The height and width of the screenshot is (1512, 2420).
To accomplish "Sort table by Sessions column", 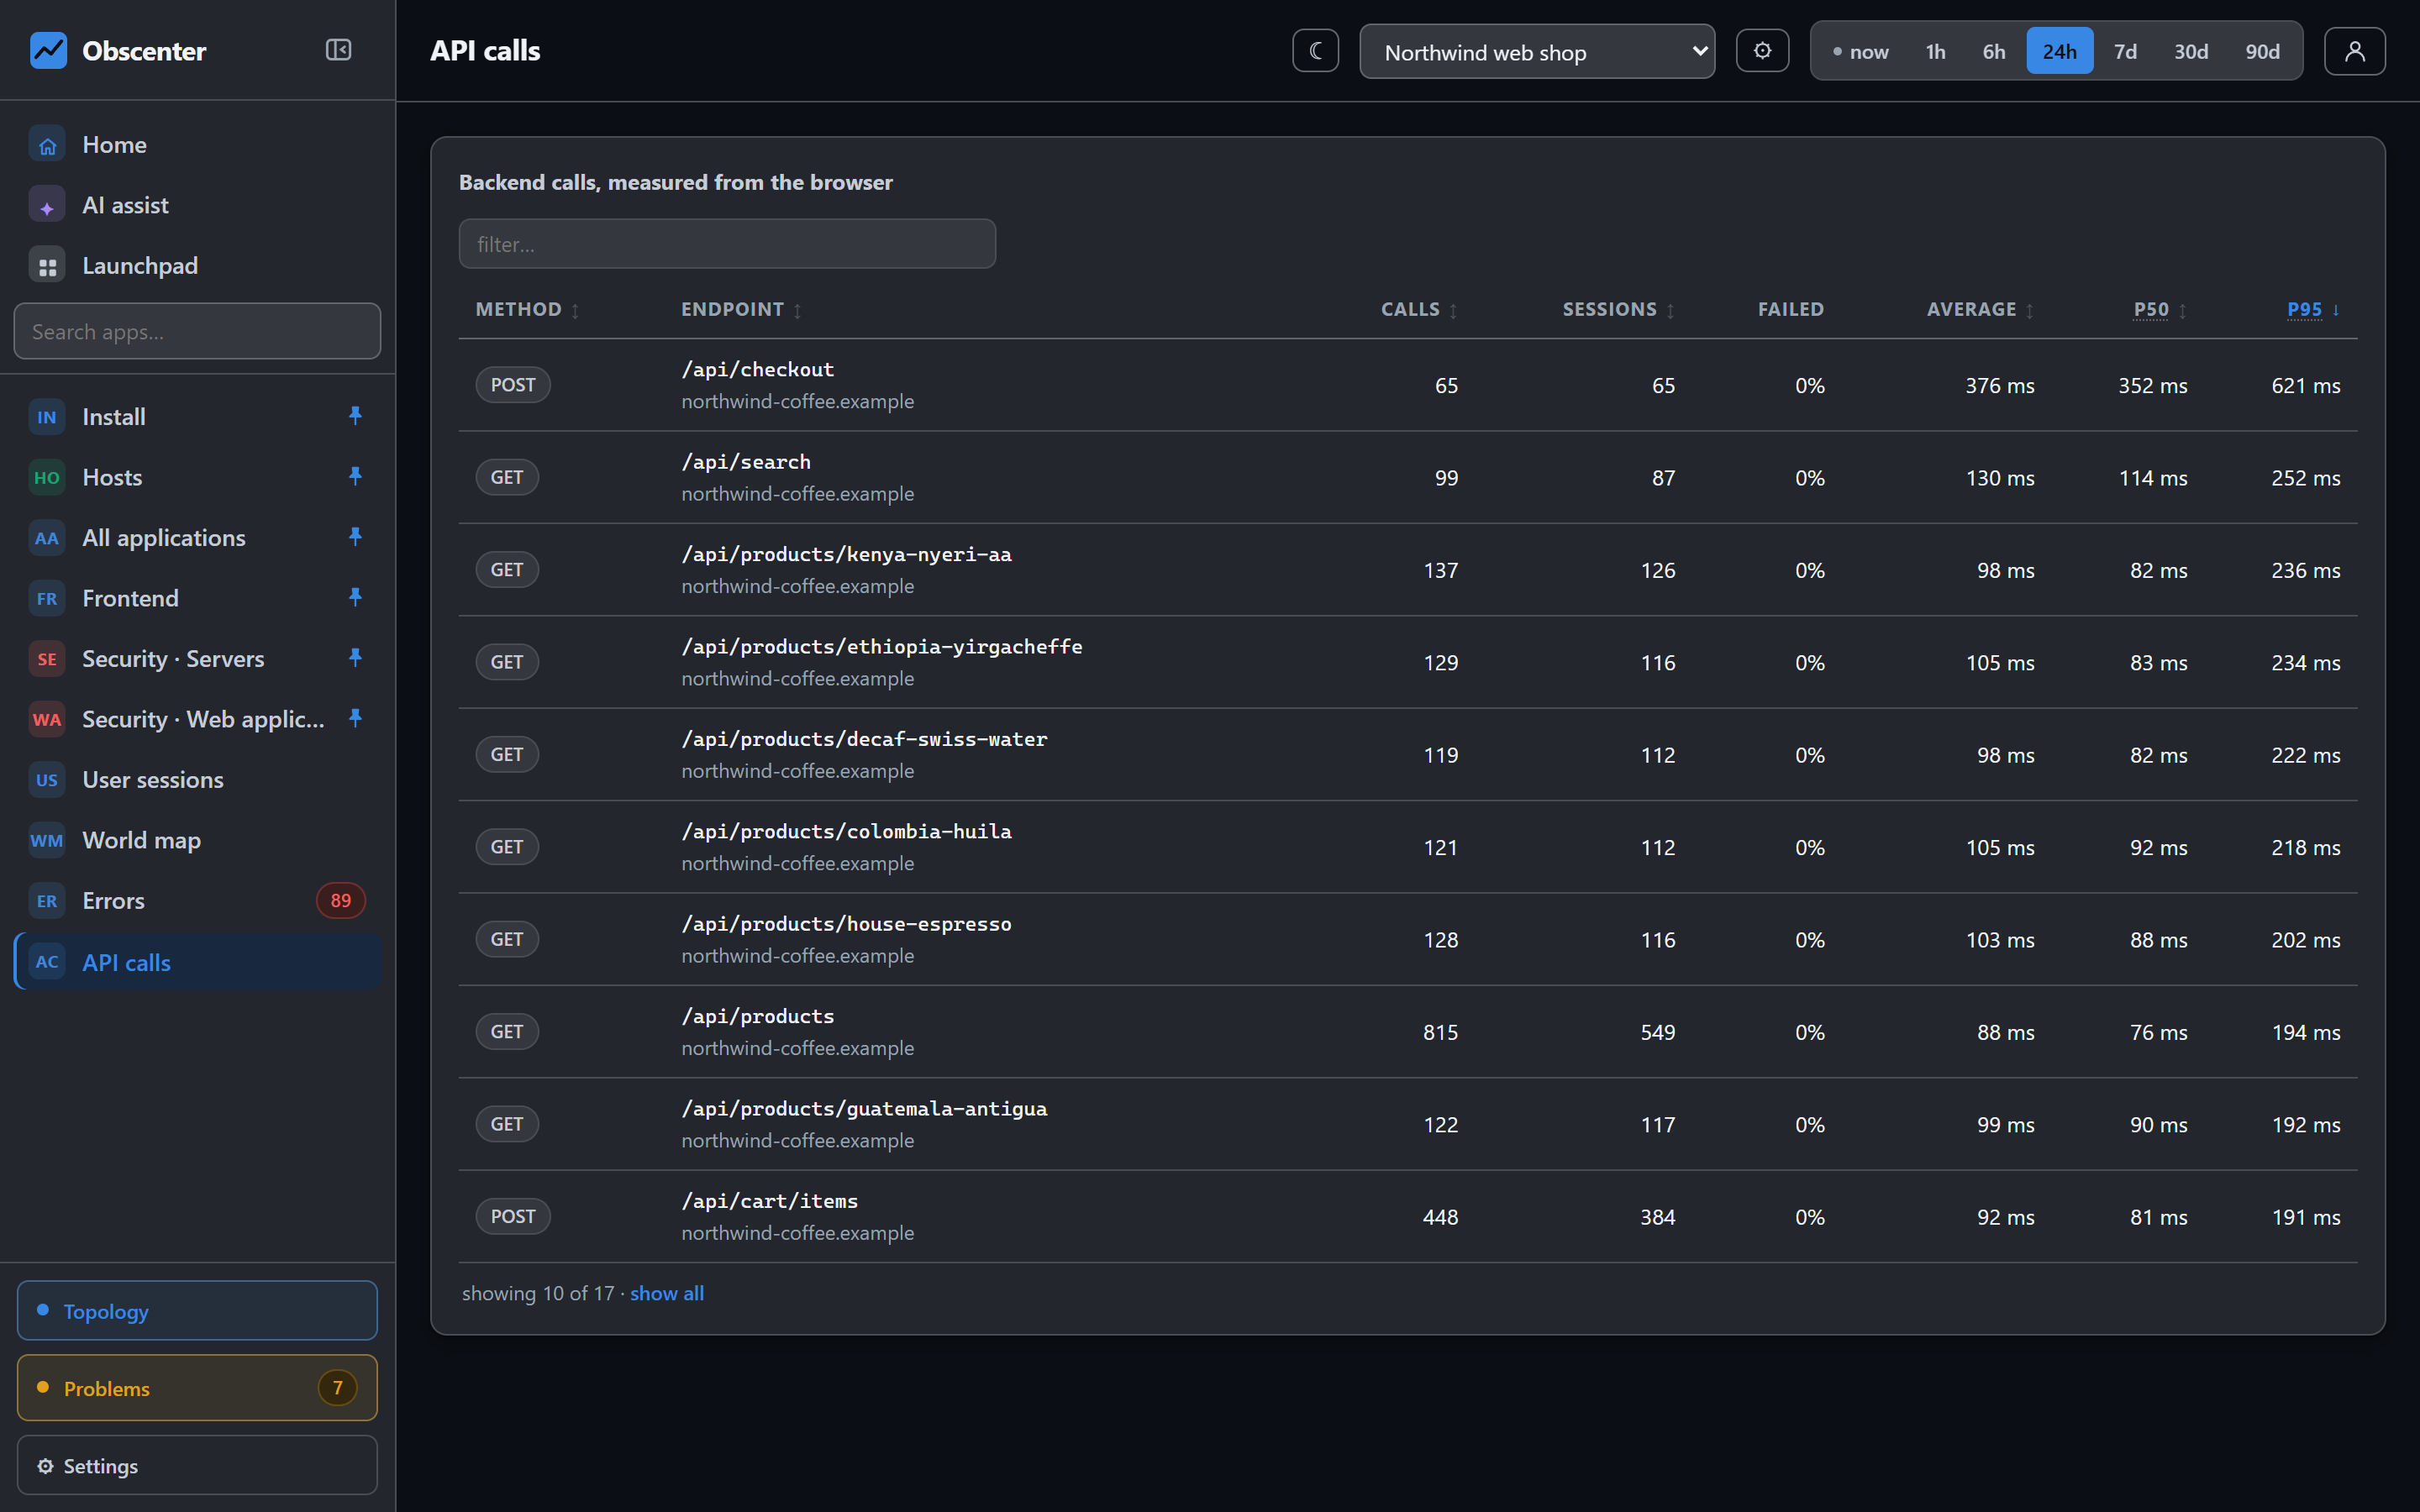I will tap(1618, 310).
